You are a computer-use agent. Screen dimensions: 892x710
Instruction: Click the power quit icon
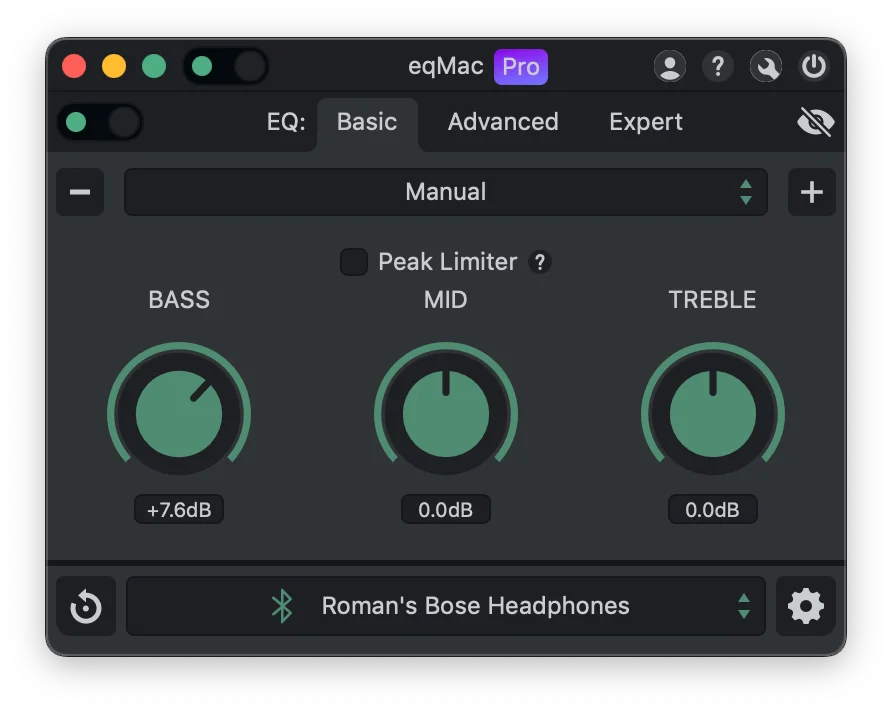[x=813, y=67]
